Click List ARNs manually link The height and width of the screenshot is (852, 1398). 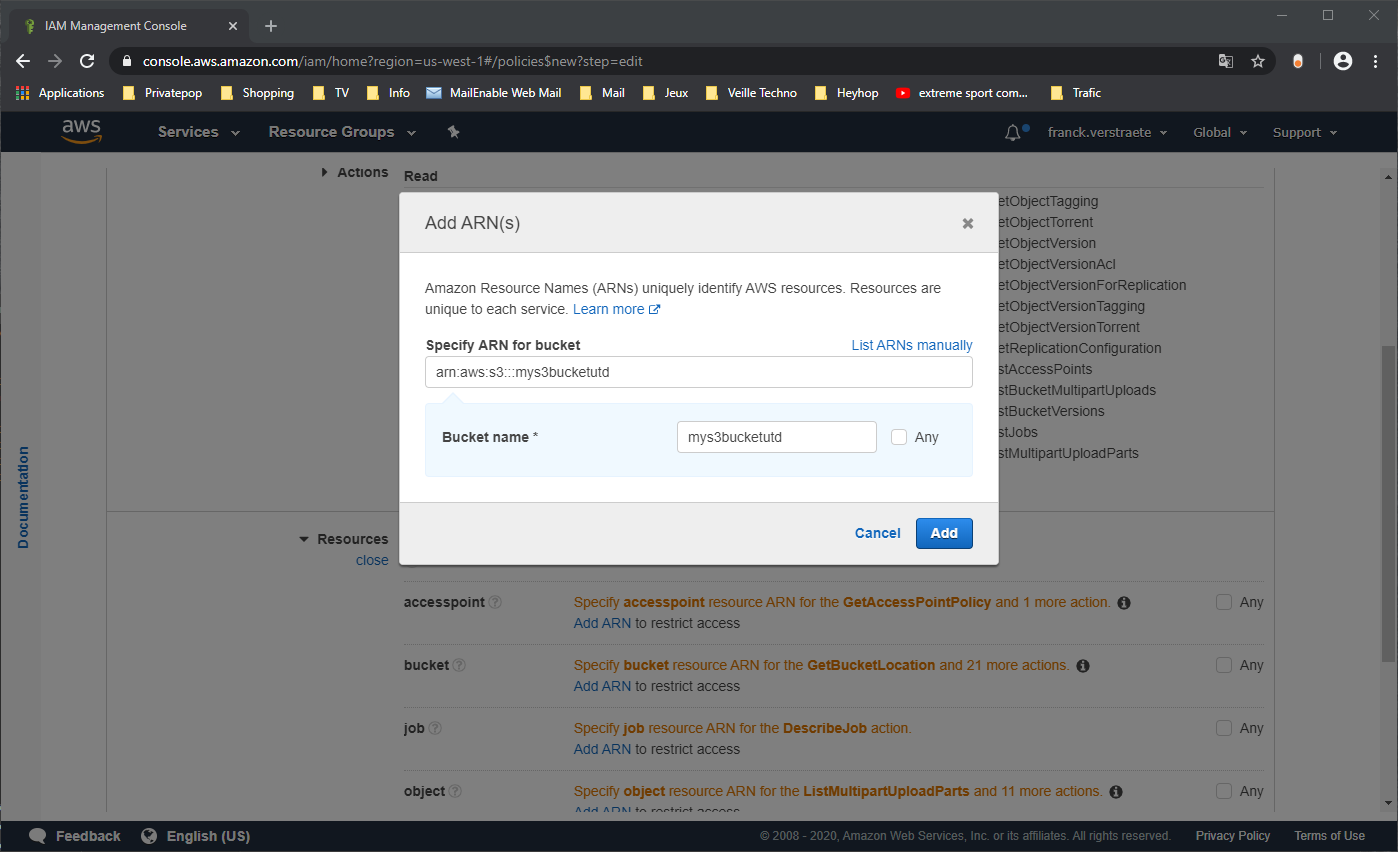pyautogui.click(x=912, y=345)
